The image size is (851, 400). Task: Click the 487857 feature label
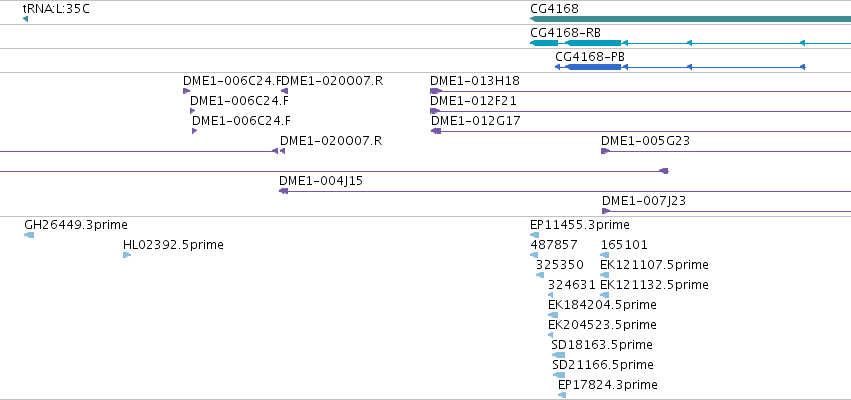[x=554, y=245]
